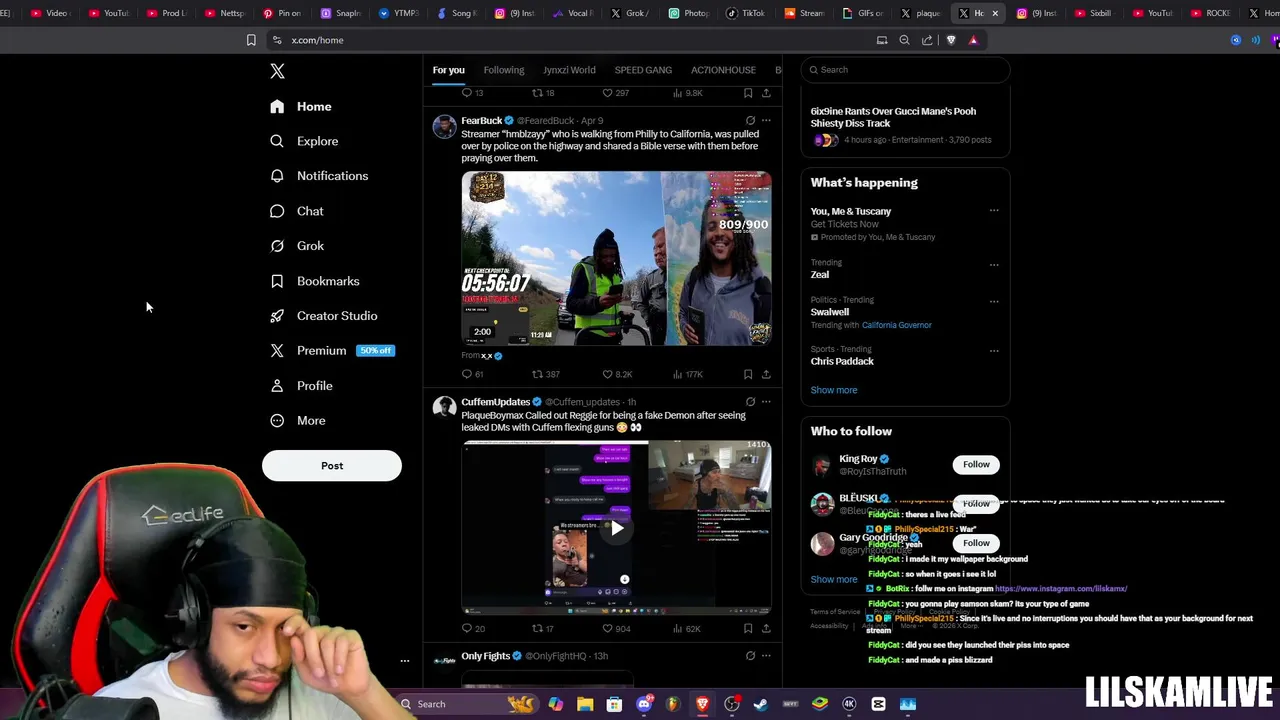Image resolution: width=1280 pixels, height=720 pixels.
Task: Open options for the Swalwell trend
Action: click(x=994, y=301)
